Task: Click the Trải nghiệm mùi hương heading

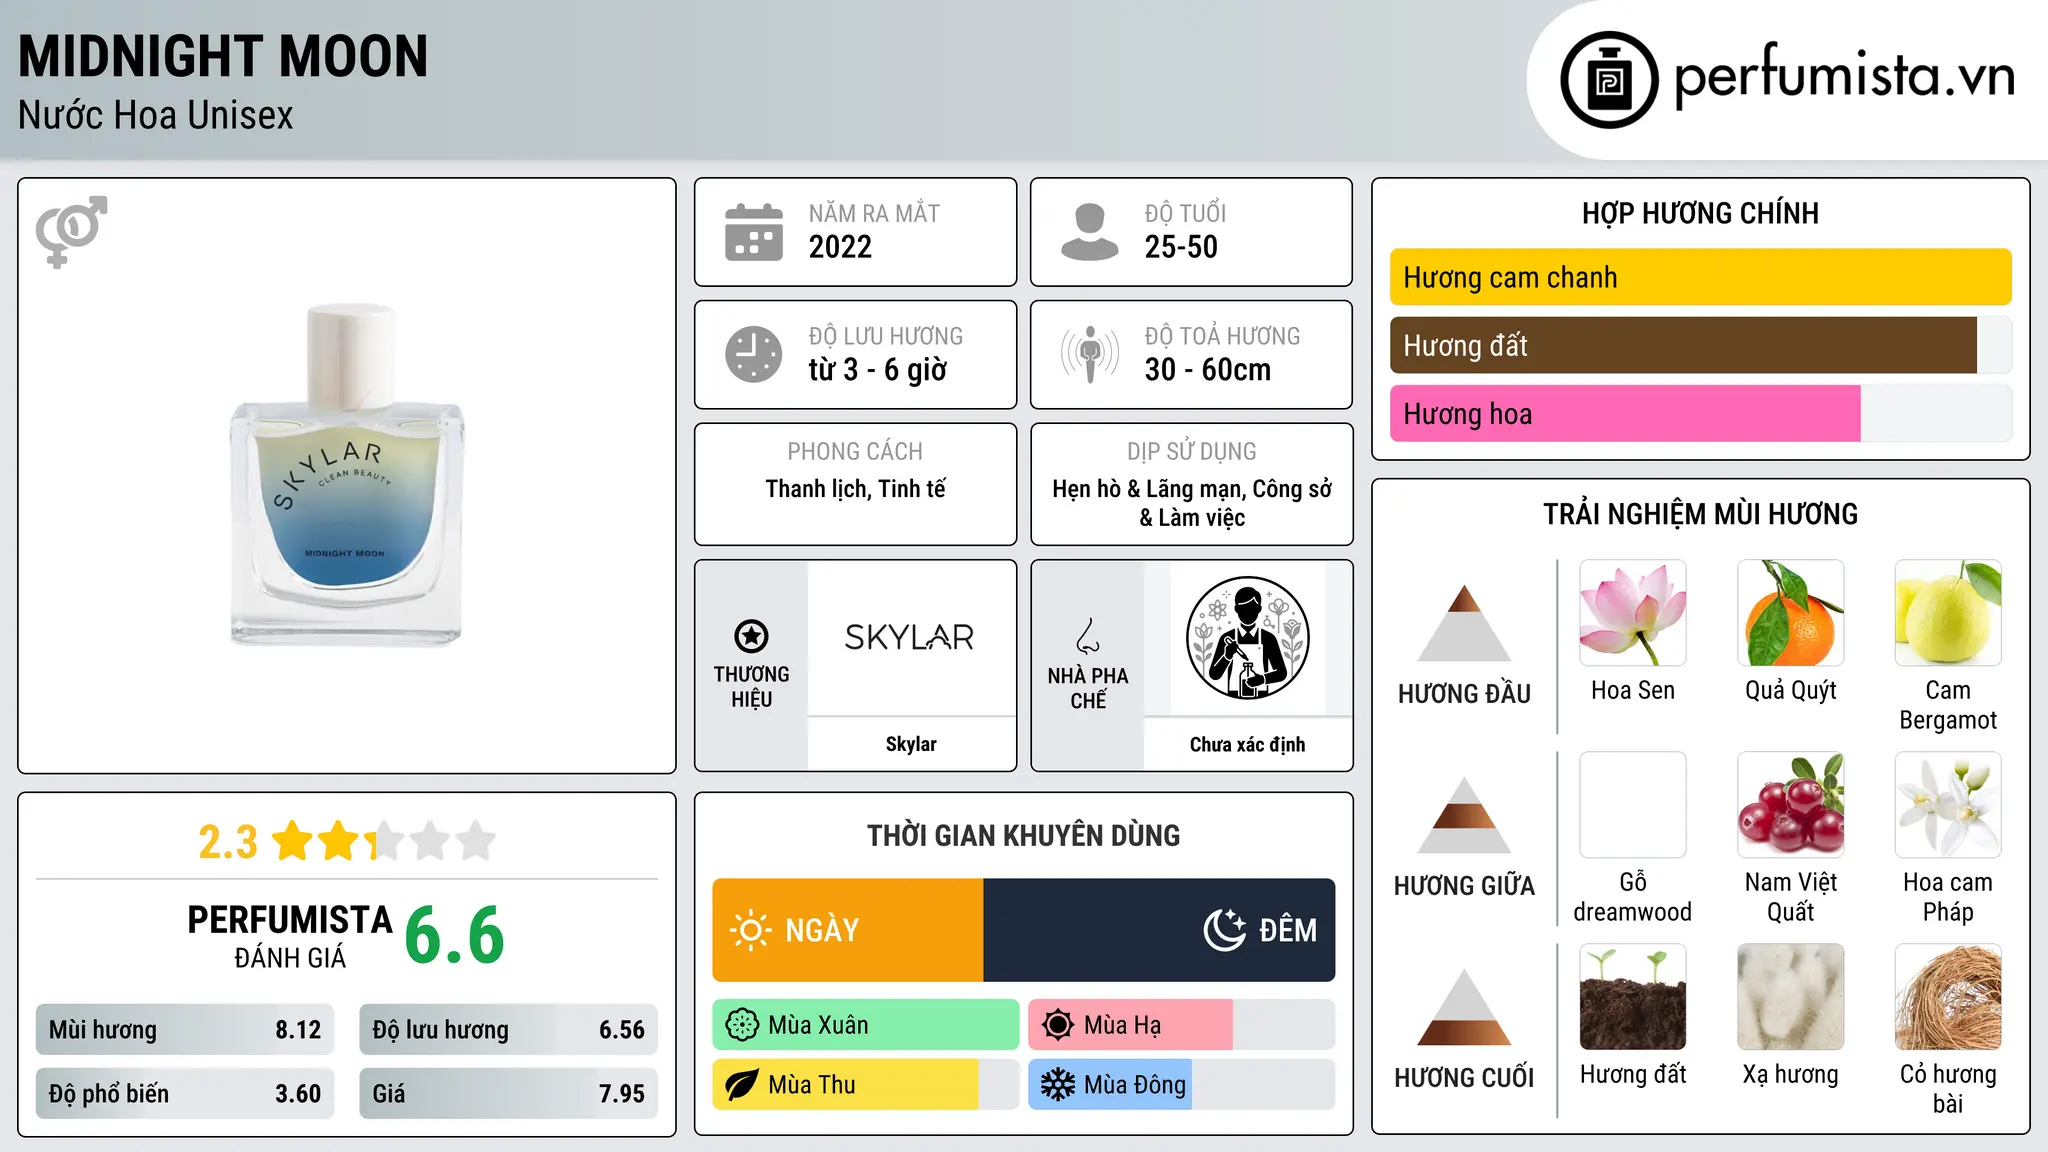Action: [x=1700, y=514]
